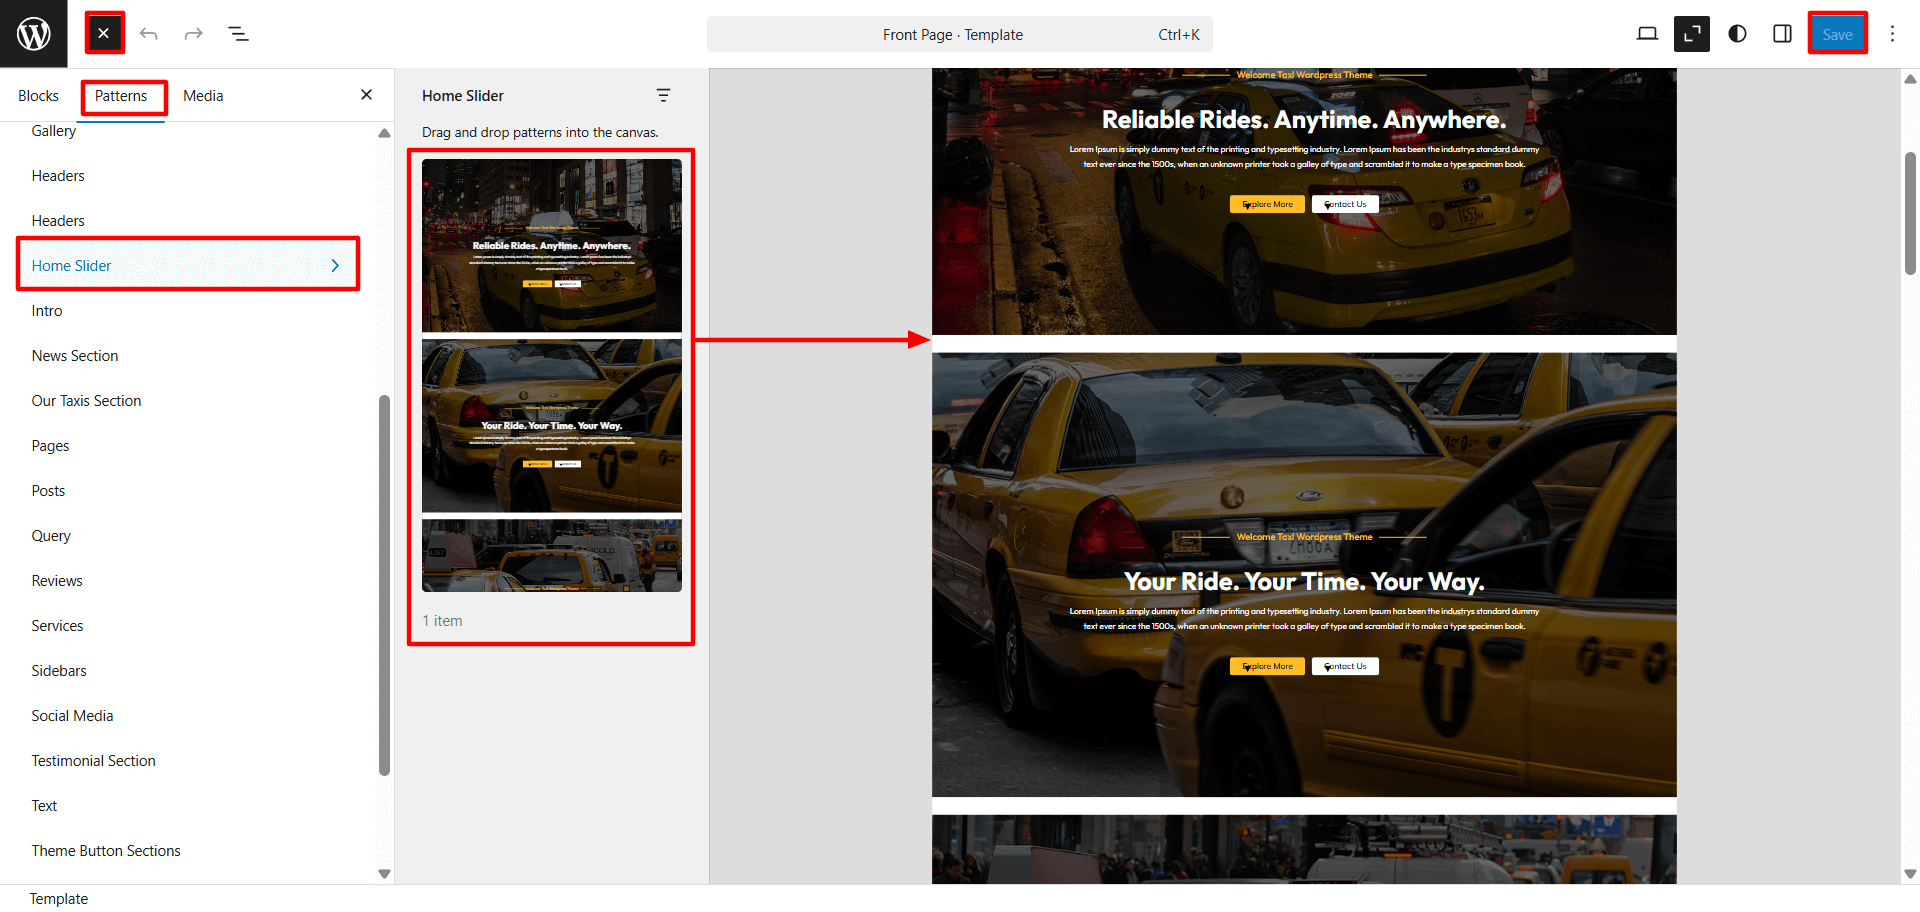
Task: Close the block inserter panel
Action: coord(104,34)
